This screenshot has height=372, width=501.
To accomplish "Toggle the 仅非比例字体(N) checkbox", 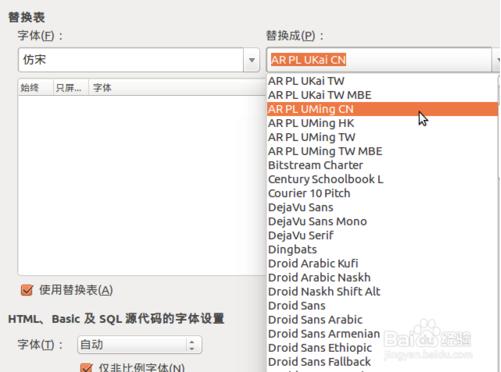I will [x=86, y=368].
